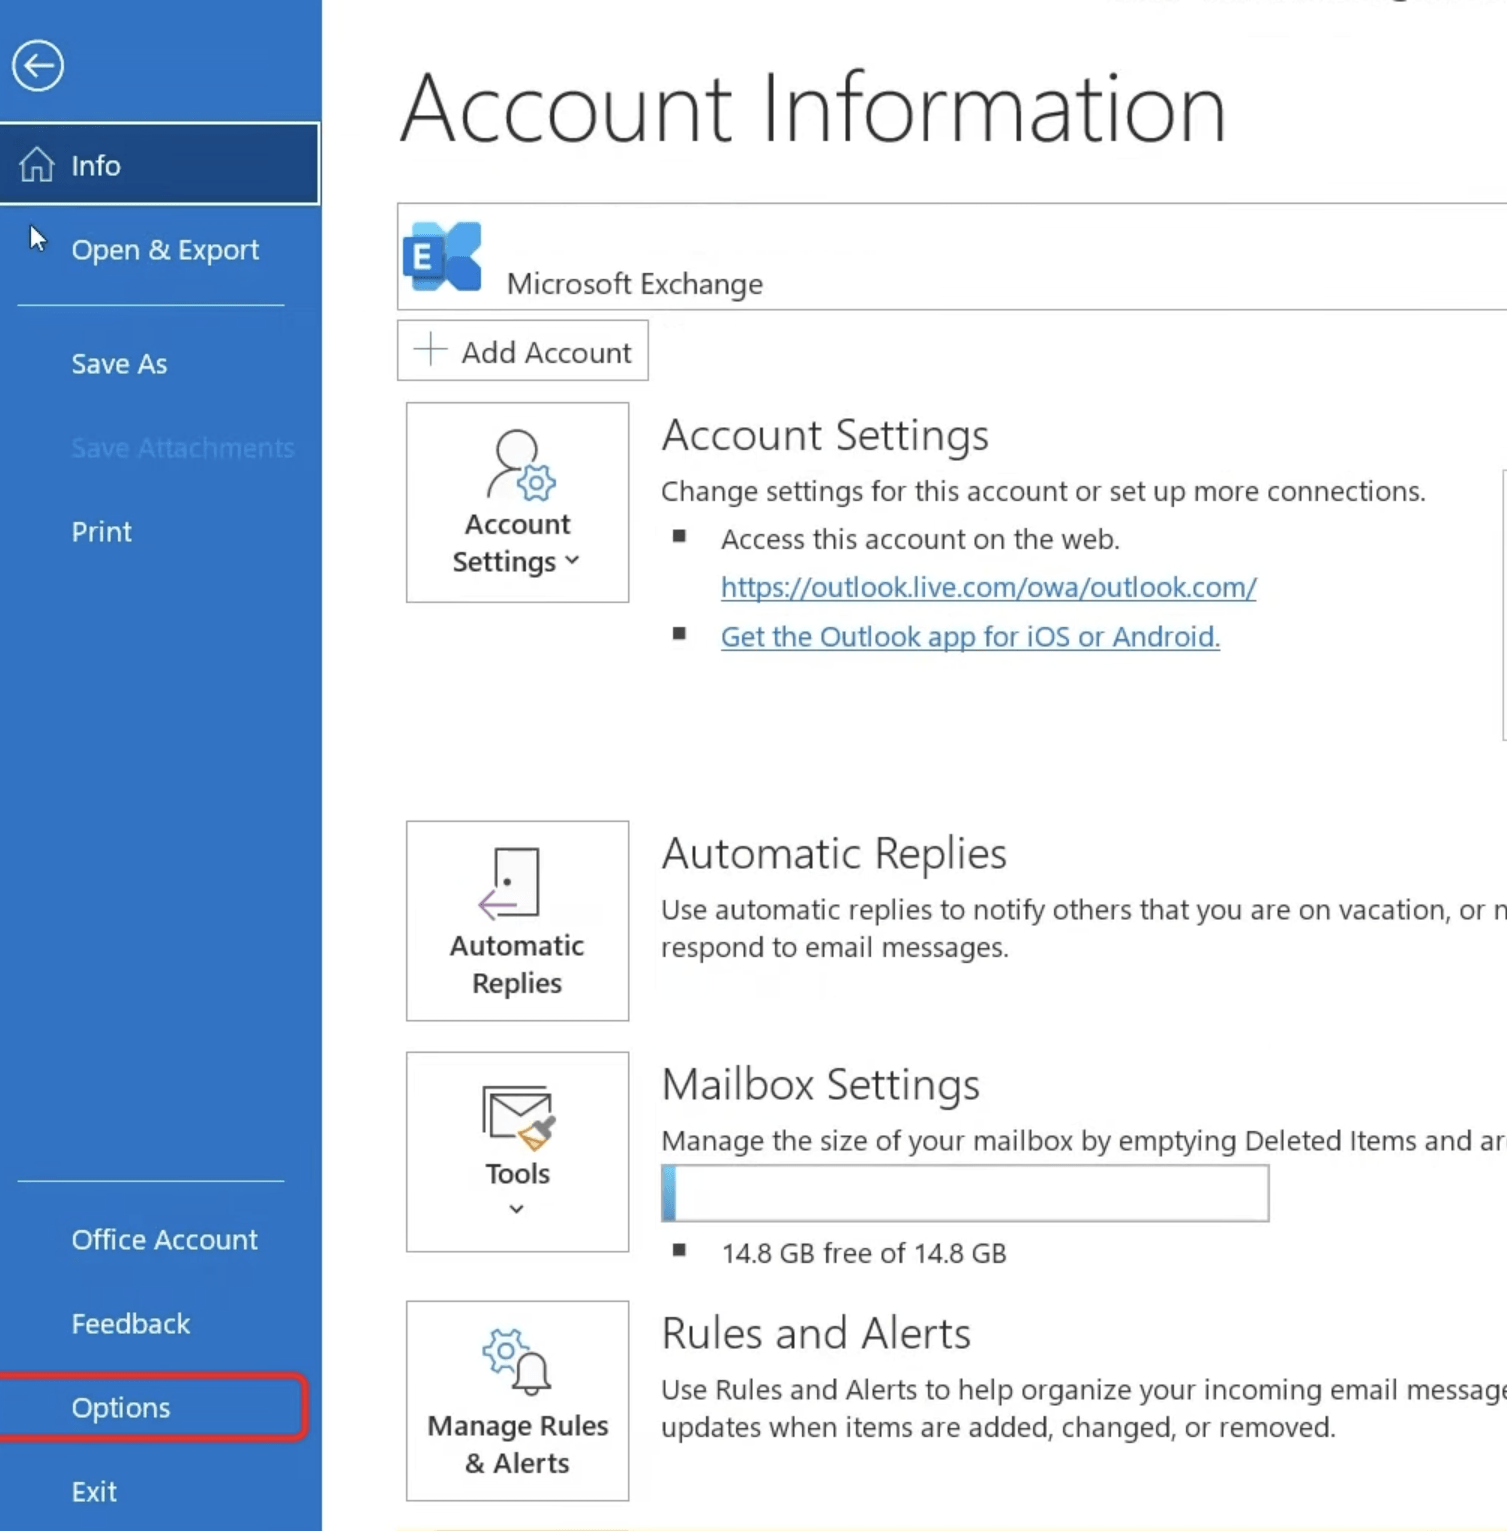Expand the Account Settings dropdown chevron
The height and width of the screenshot is (1531, 1507).
pyautogui.click(x=572, y=561)
